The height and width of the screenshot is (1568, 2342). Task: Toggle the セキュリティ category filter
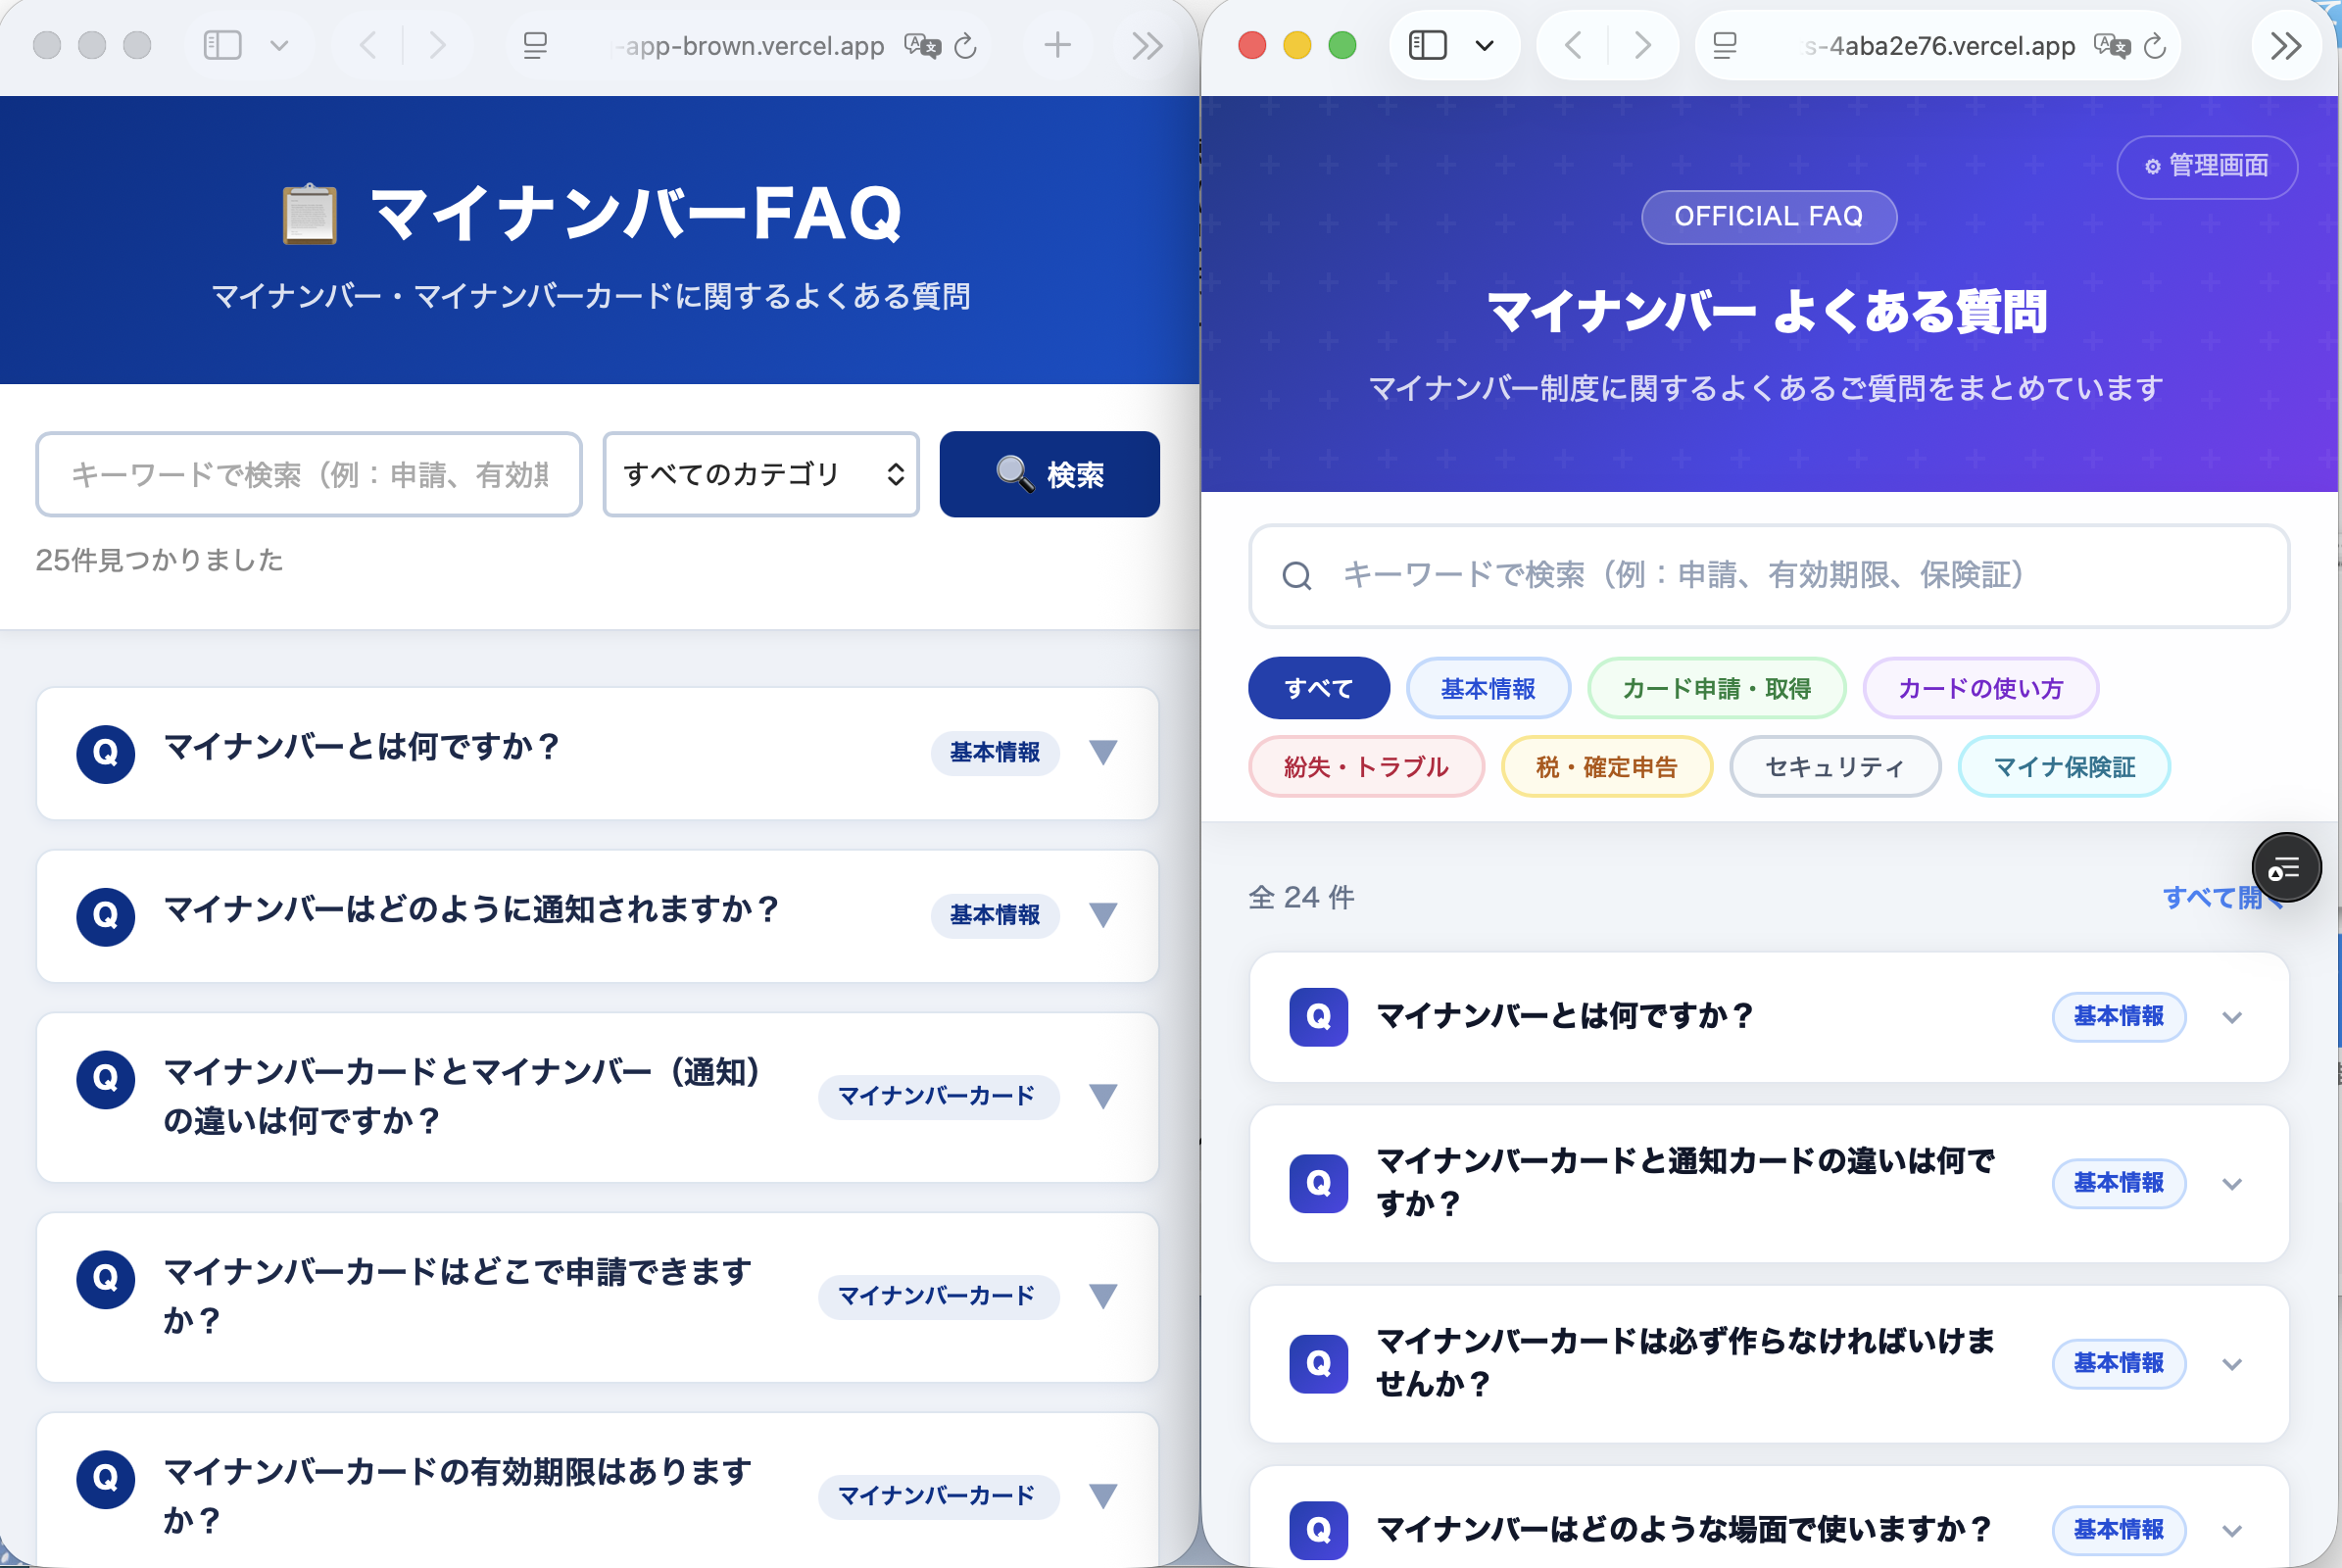(1835, 766)
